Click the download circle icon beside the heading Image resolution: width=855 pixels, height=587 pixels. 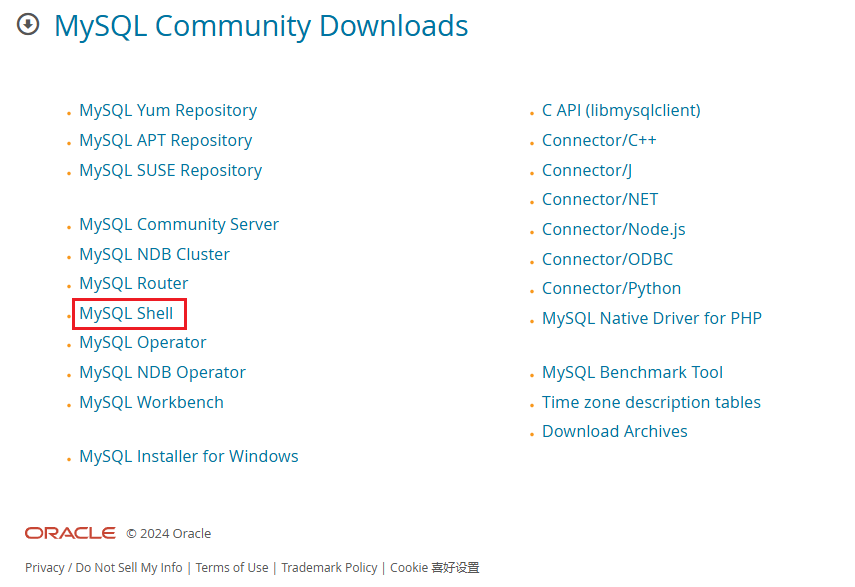(28, 25)
